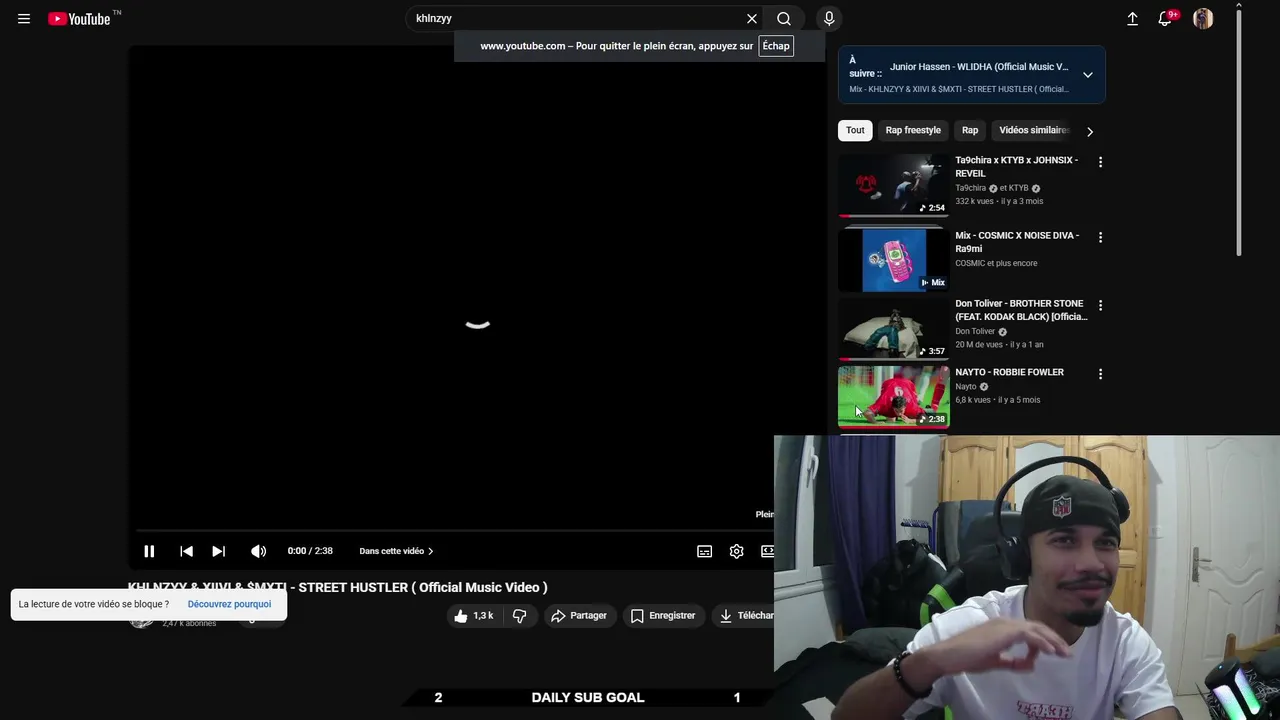The height and width of the screenshot is (720, 1280).
Task: Select the 'Rap' filter chip
Action: coord(970,130)
